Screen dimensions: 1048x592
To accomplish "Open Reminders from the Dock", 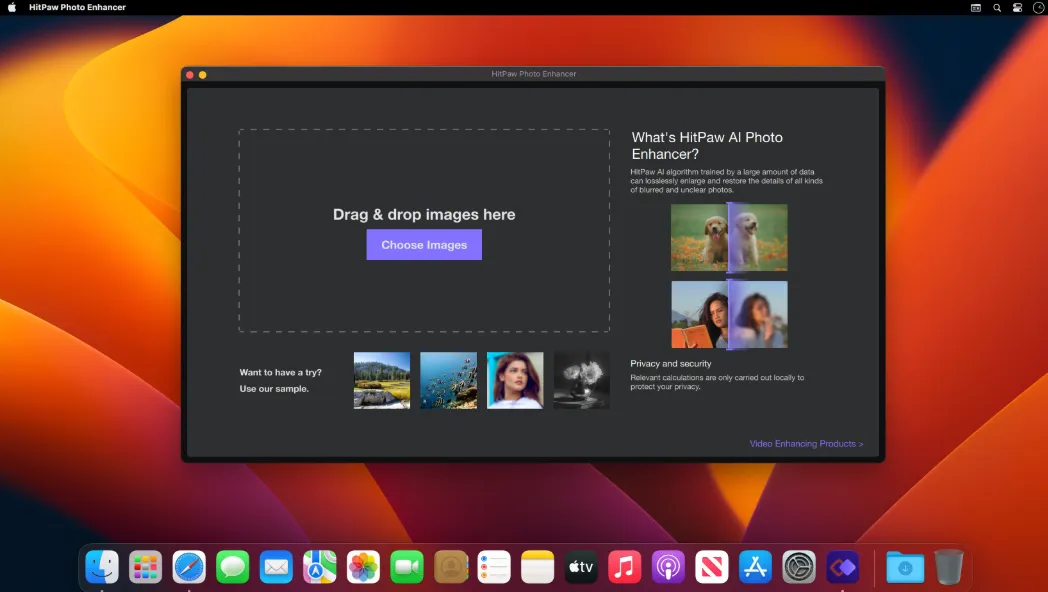I will pyautogui.click(x=494, y=567).
